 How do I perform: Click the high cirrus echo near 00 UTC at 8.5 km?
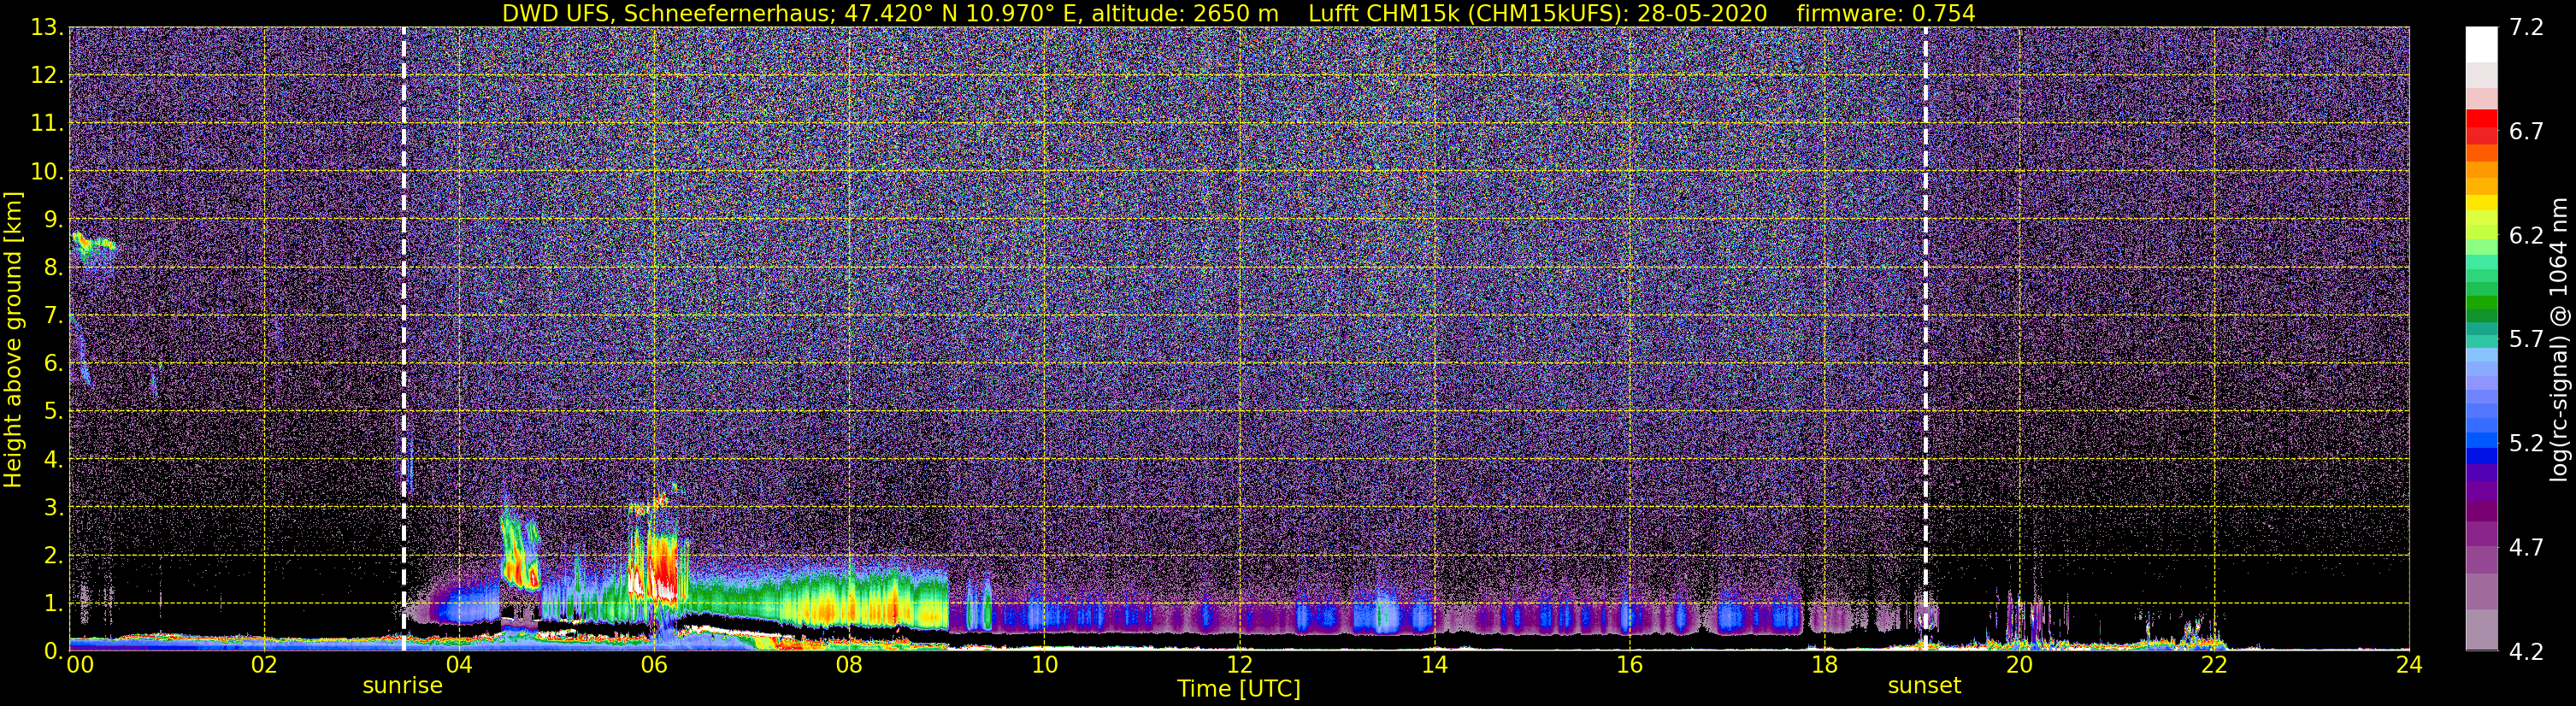[93, 246]
